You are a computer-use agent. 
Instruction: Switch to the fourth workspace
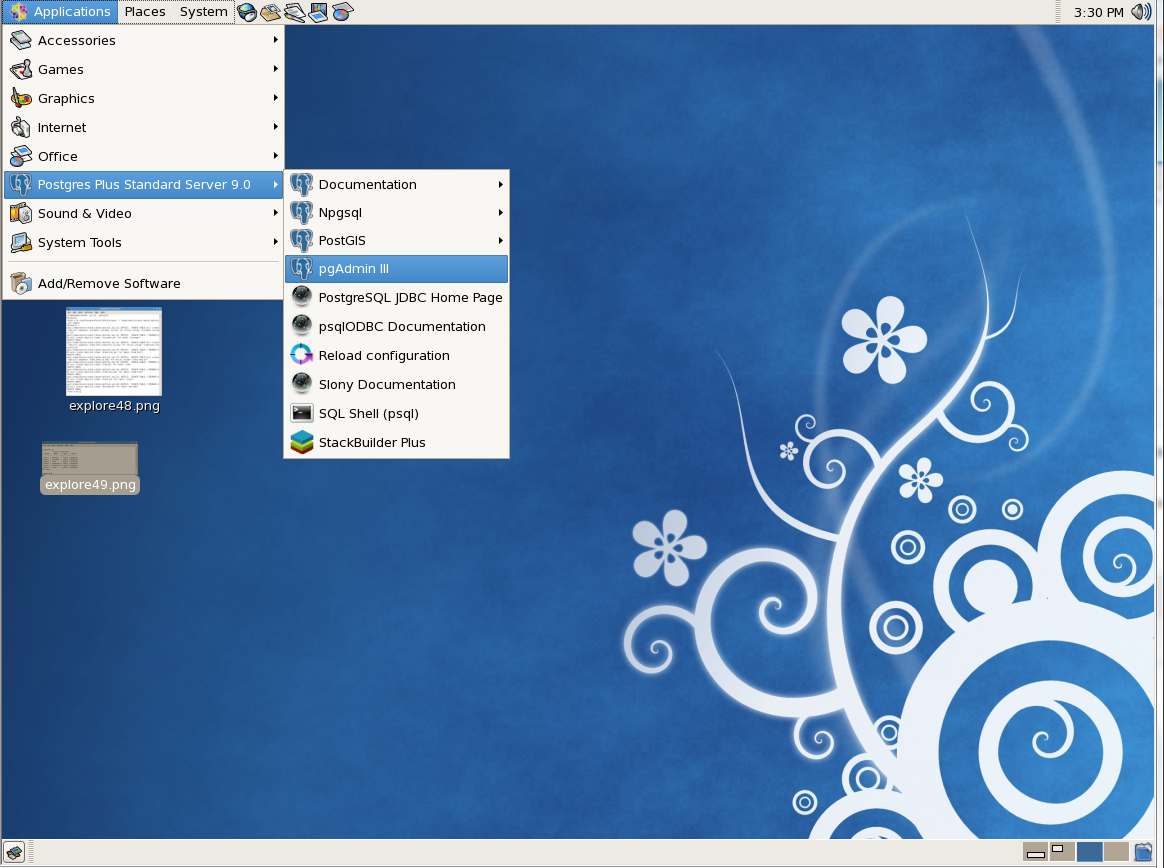click(x=1116, y=852)
